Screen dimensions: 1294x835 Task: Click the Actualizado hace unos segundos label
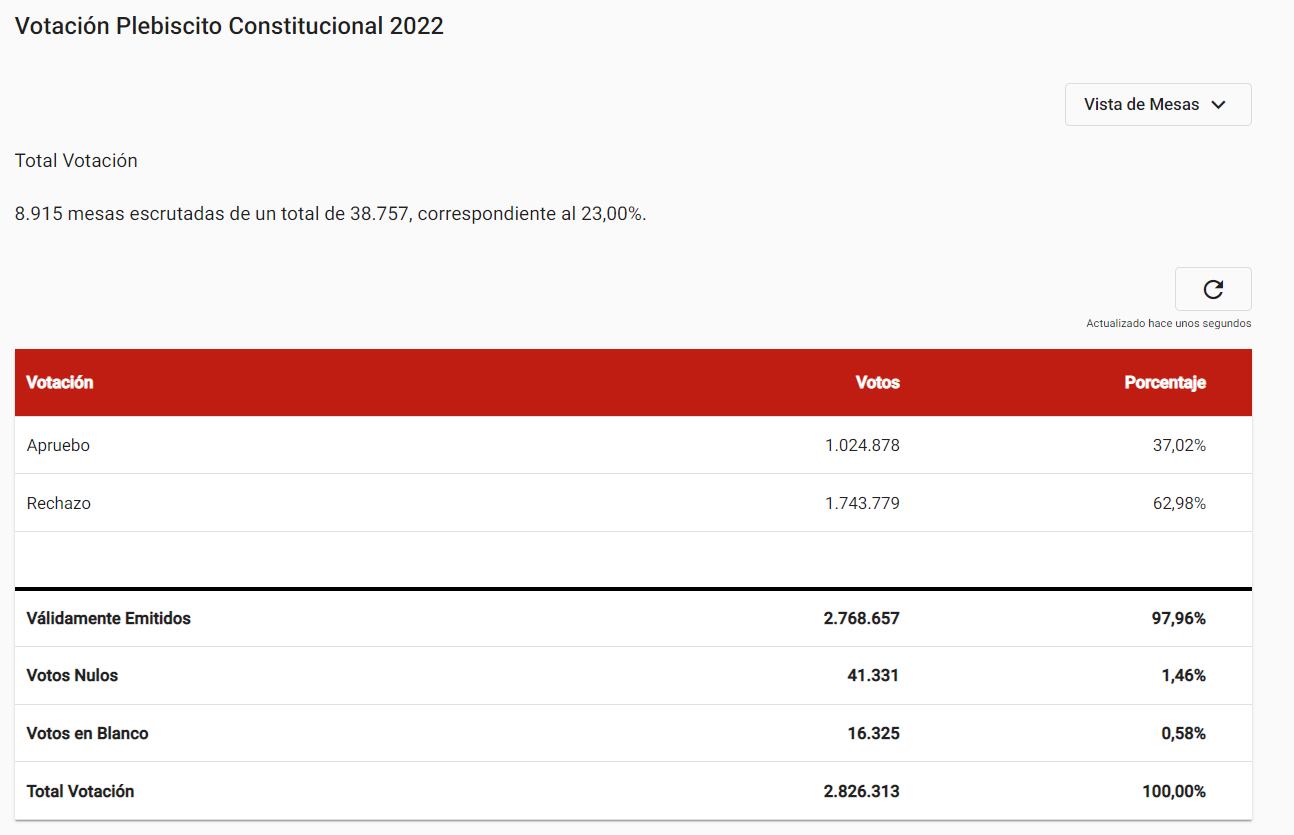pos(1168,323)
